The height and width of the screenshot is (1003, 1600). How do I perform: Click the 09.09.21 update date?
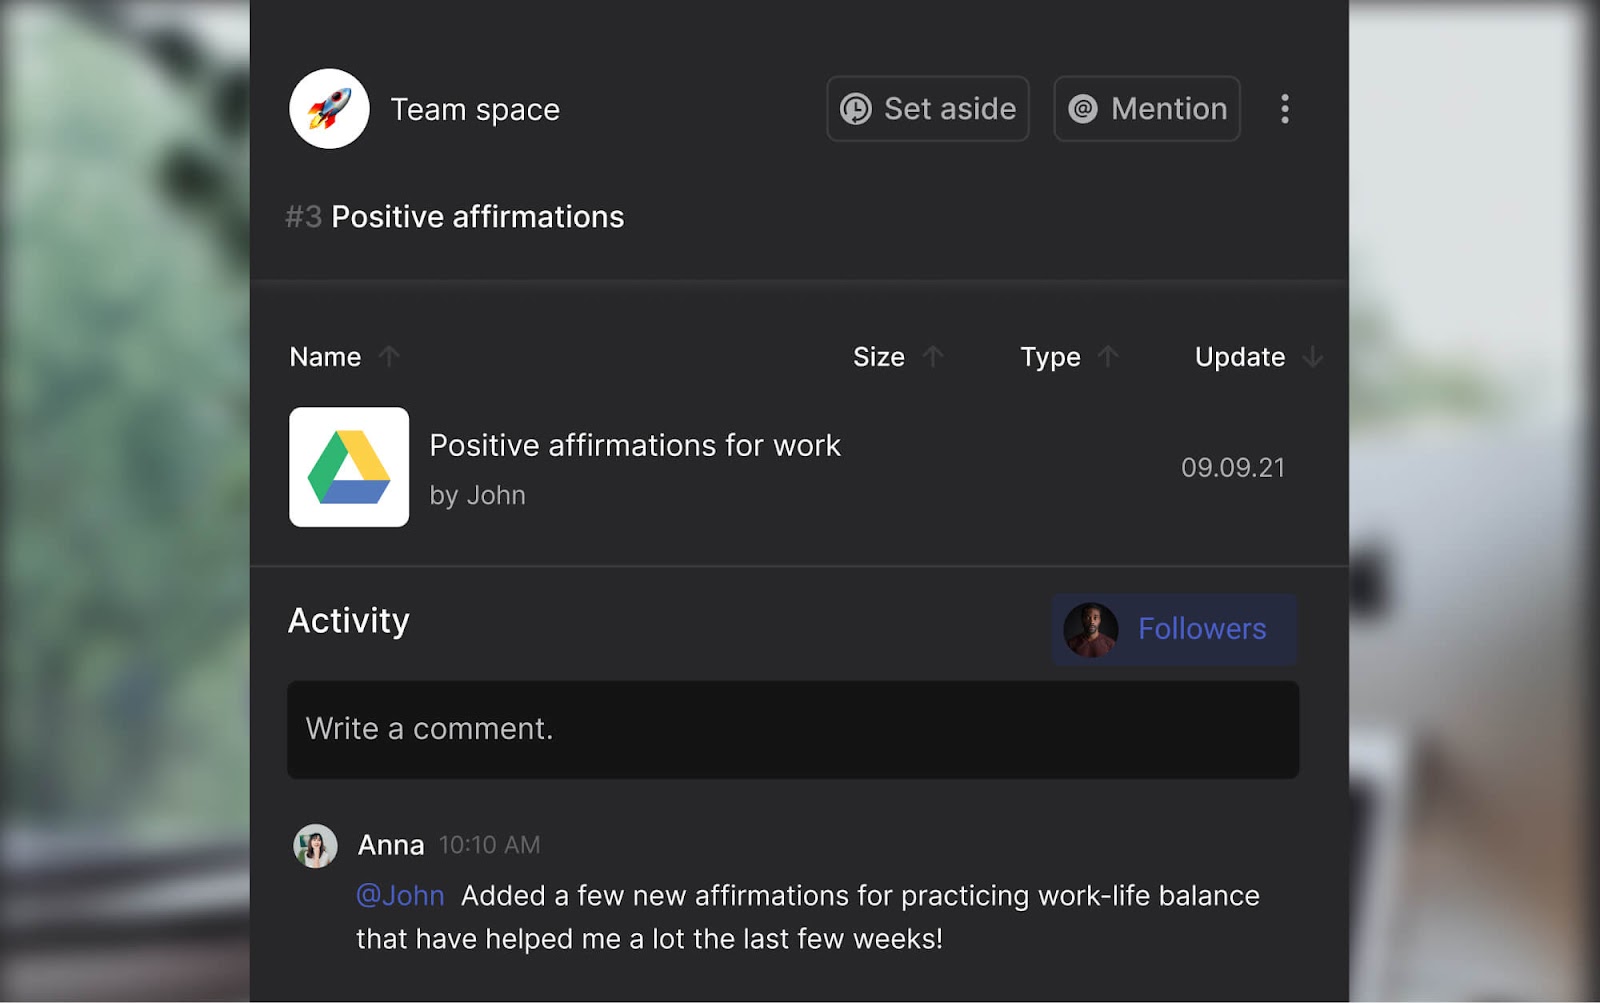click(1233, 468)
